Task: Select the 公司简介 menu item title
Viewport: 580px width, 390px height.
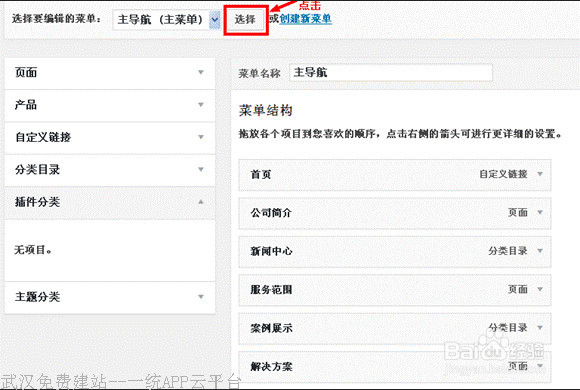Action: pyautogui.click(x=271, y=213)
